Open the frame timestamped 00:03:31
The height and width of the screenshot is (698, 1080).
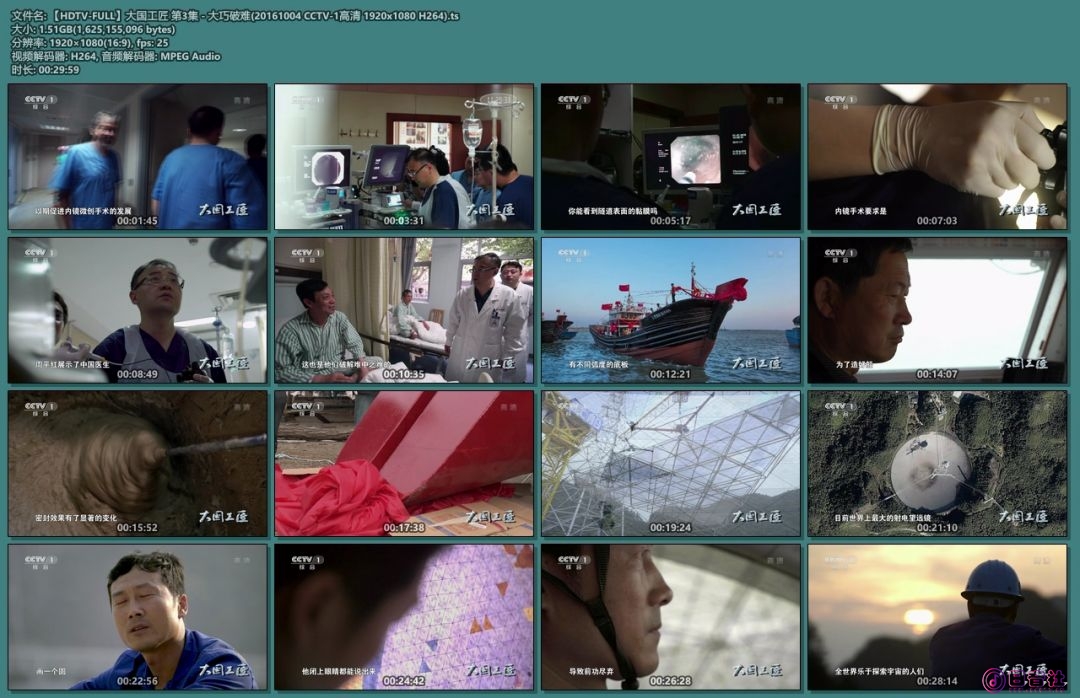[x=404, y=156]
